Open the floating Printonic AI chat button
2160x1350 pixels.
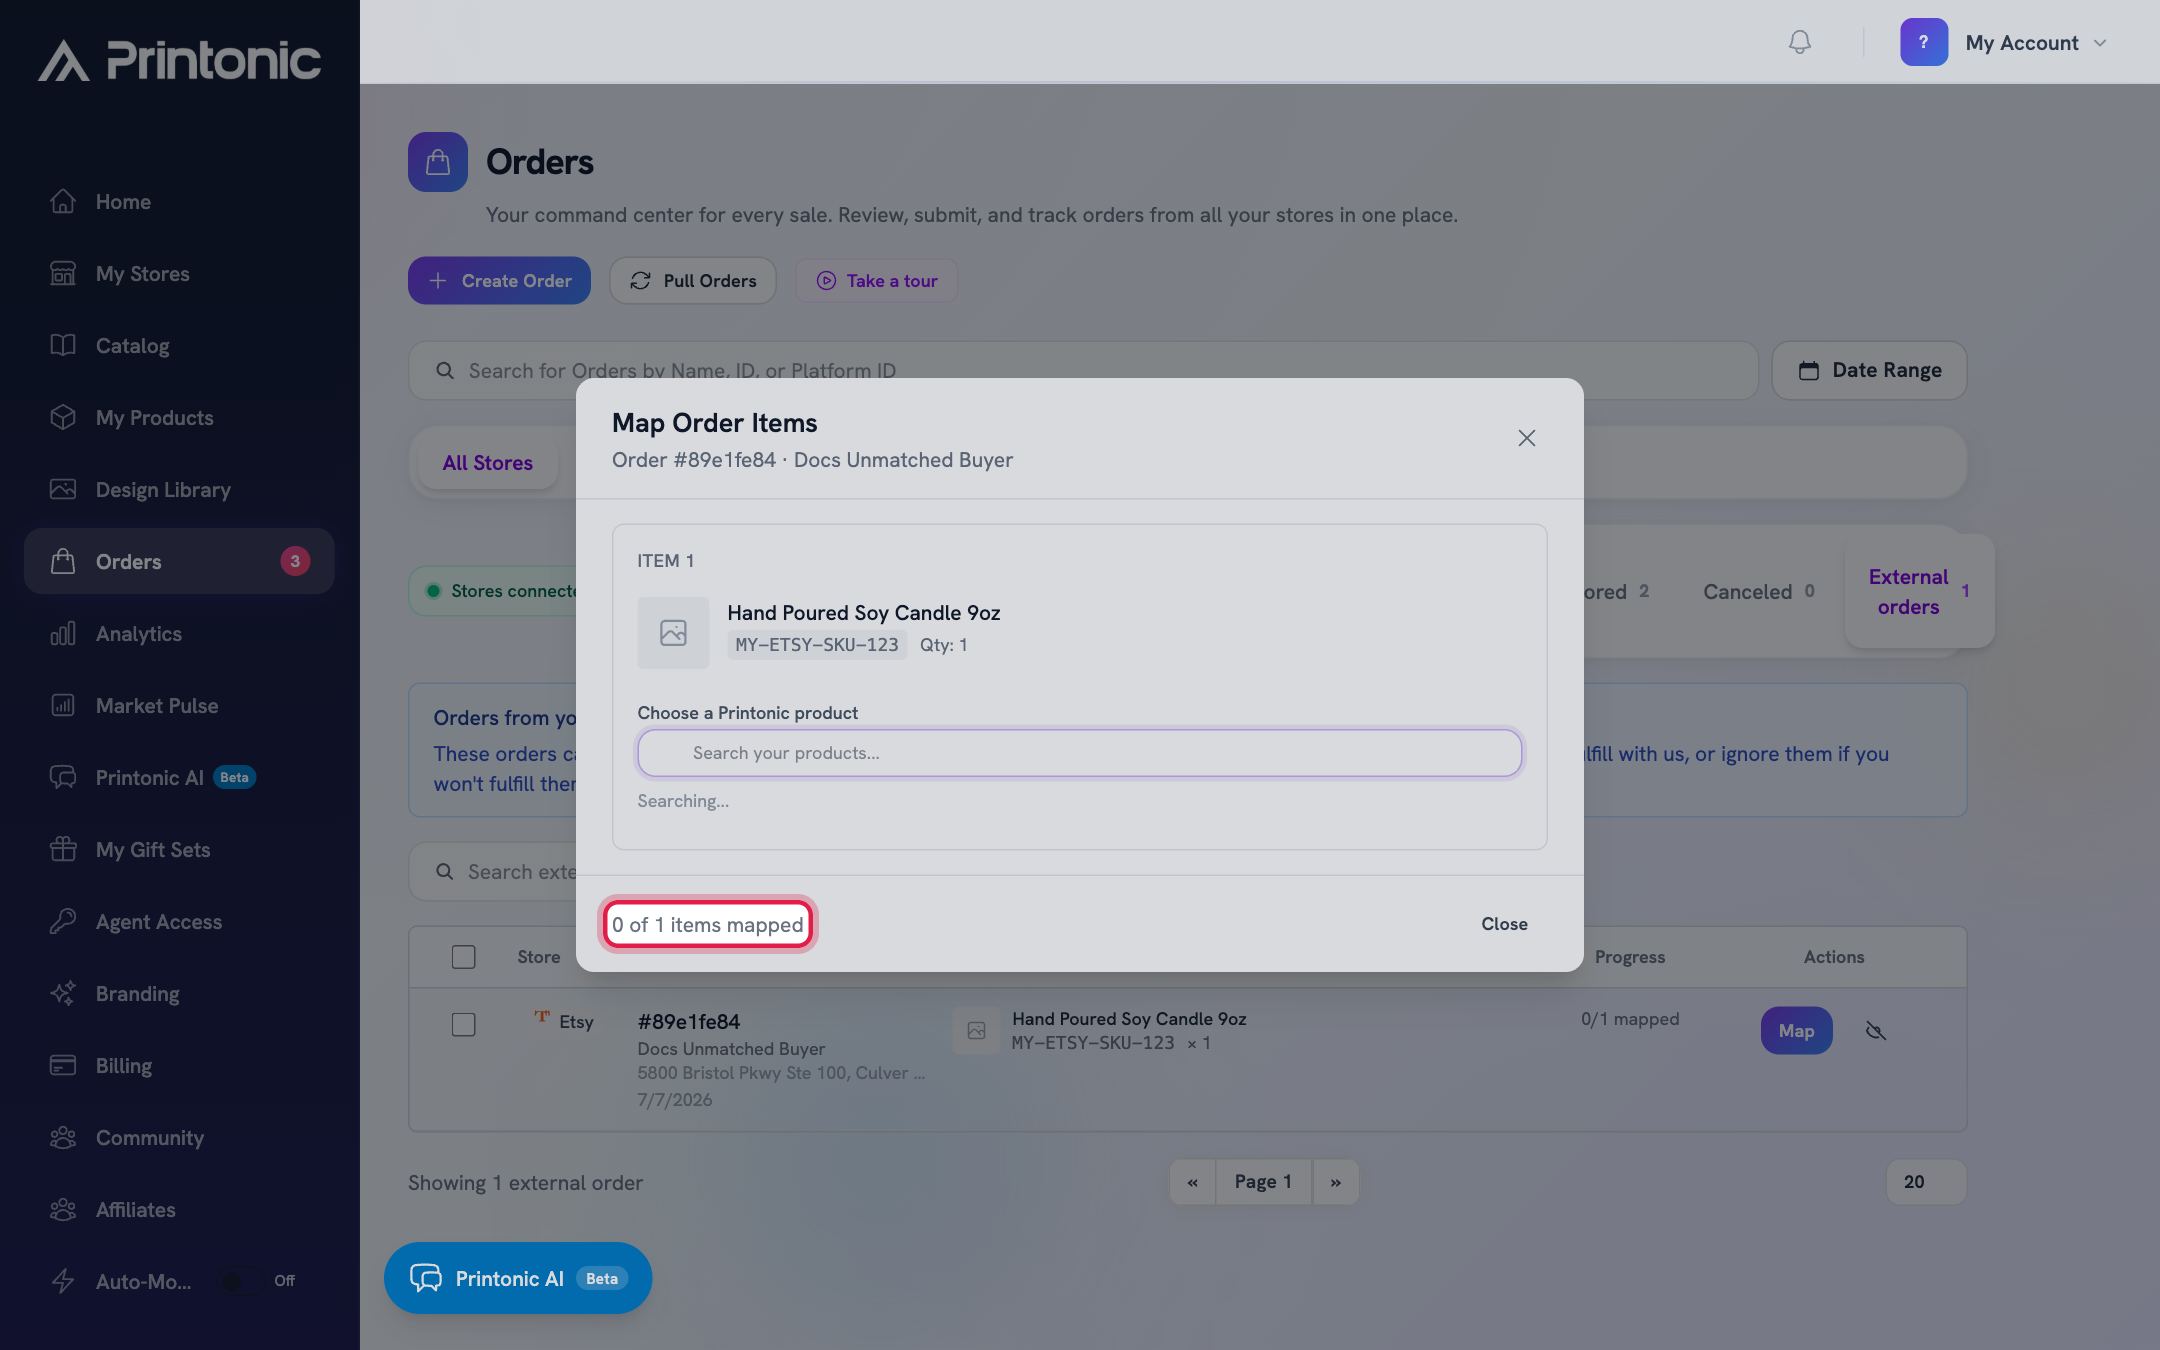pyautogui.click(x=518, y=1278)
